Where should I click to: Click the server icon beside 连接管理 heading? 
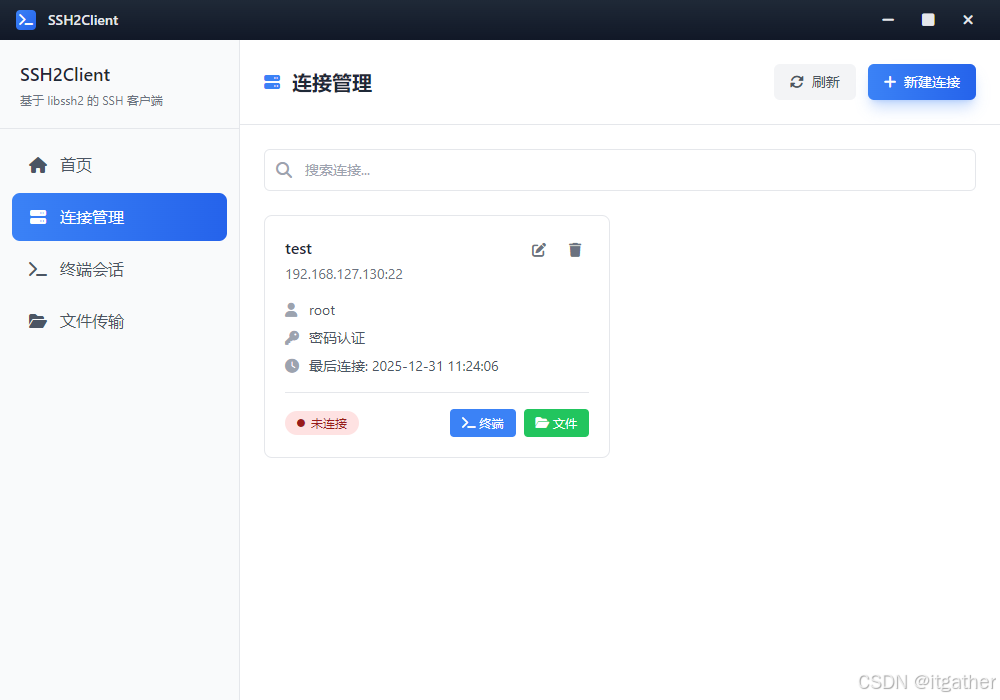coord(272,82)
